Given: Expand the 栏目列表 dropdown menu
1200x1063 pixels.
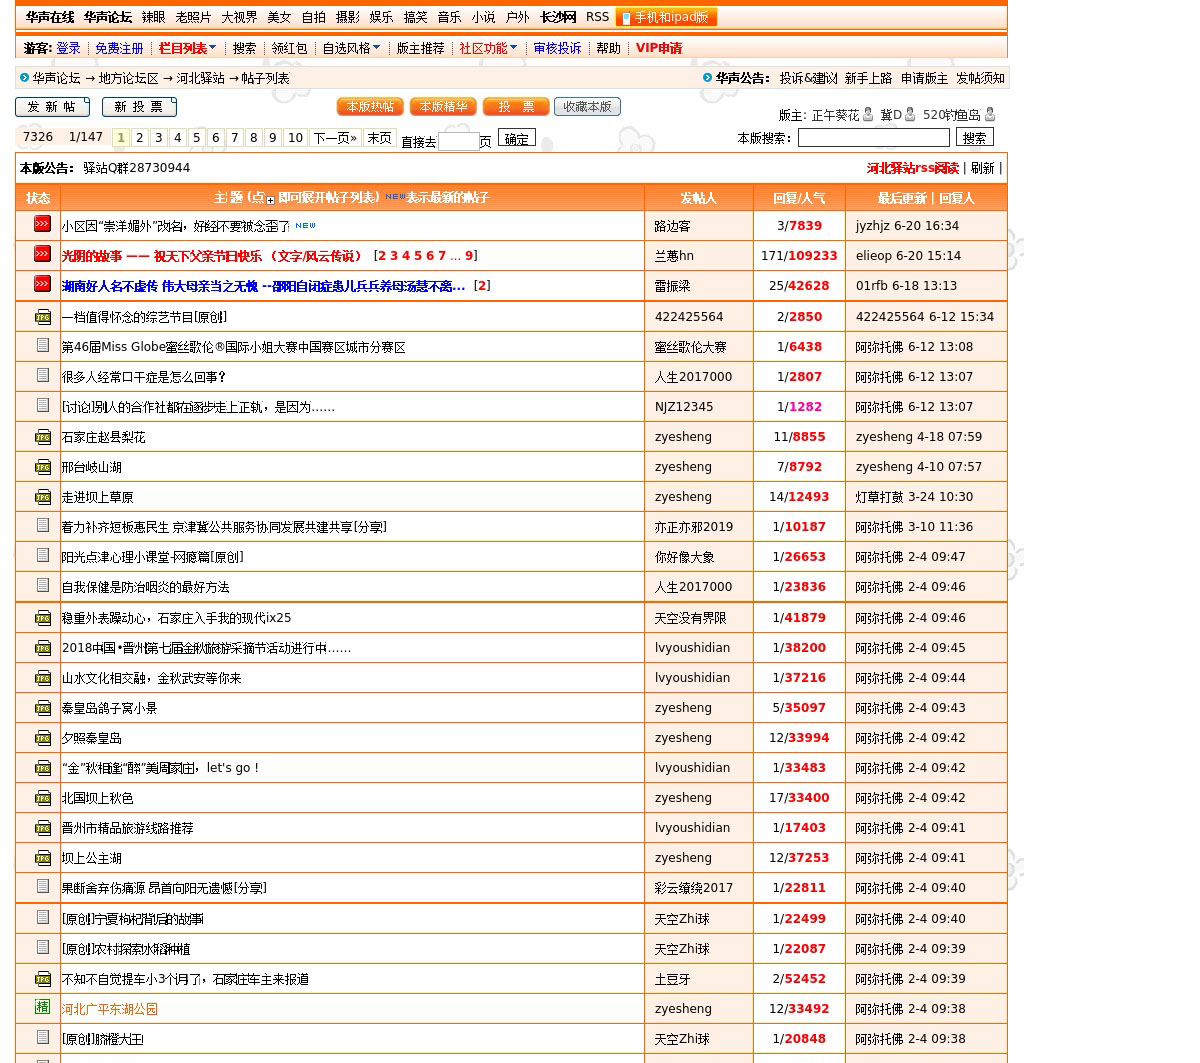Looking at the screenshot, I should (x=187, y=48).
